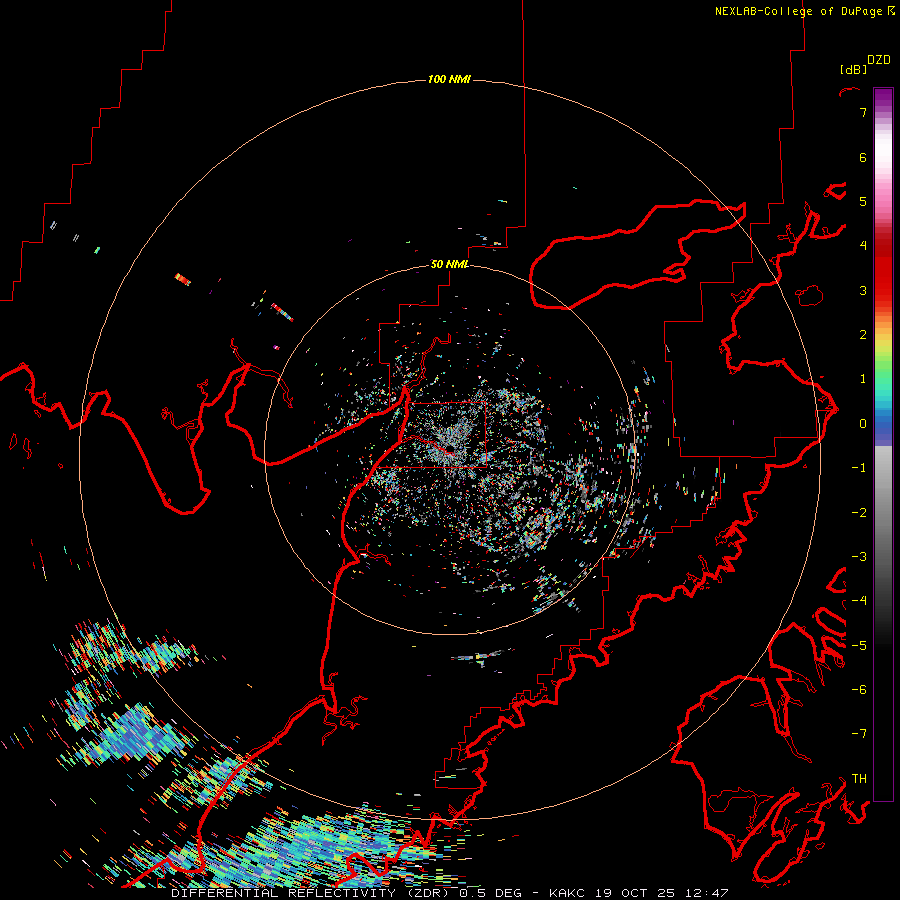Click the 2 value on the scale
The width and height of the screenshot is (900, 900).
point(863,335)
